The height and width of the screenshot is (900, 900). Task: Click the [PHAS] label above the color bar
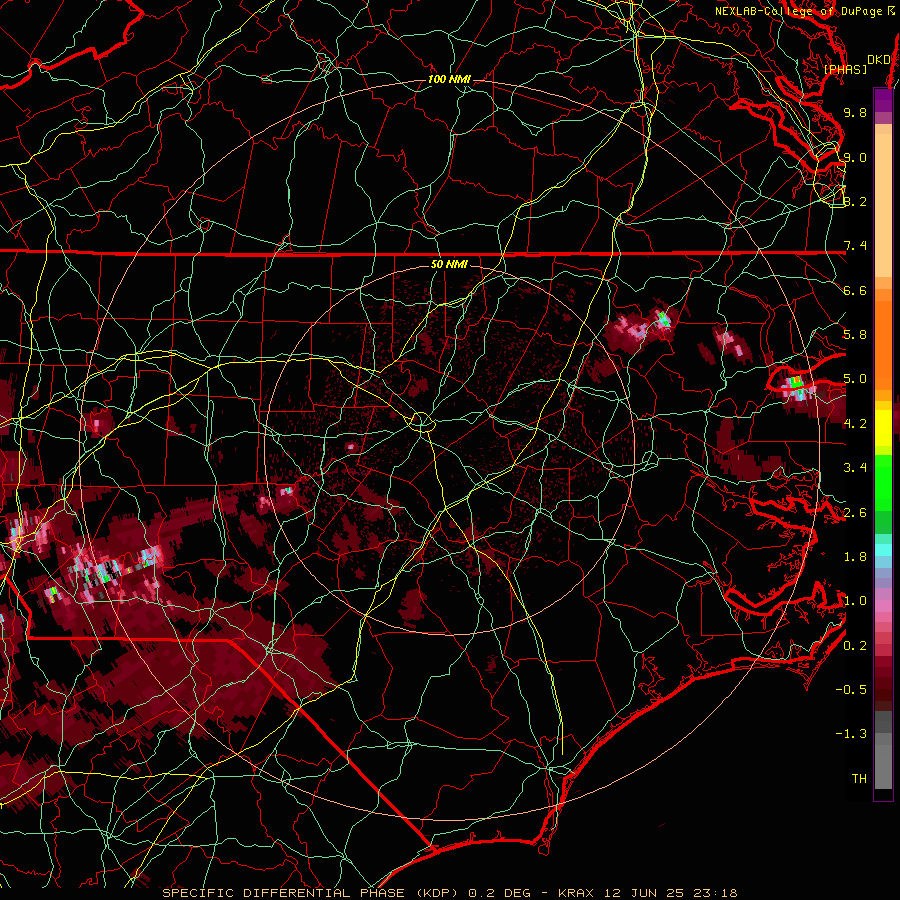(x=845, y=69)
